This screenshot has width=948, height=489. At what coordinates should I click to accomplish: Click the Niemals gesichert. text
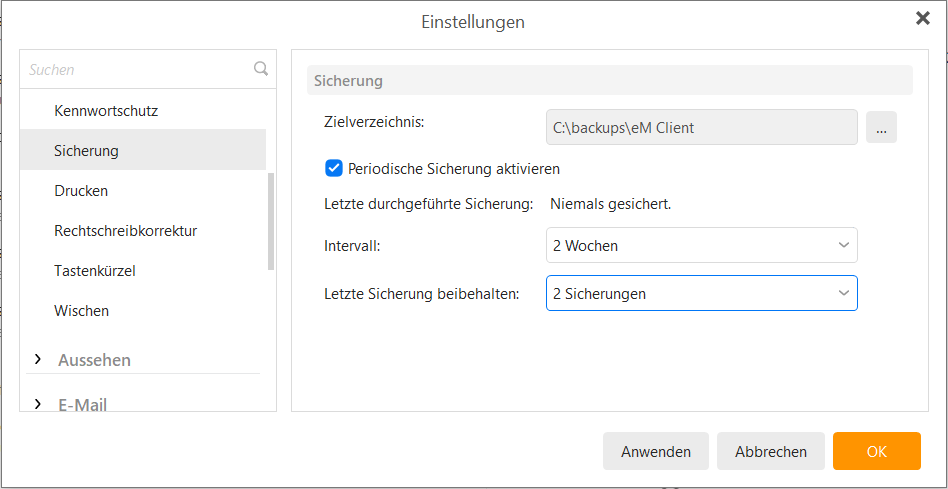click(x=611, y=204)
